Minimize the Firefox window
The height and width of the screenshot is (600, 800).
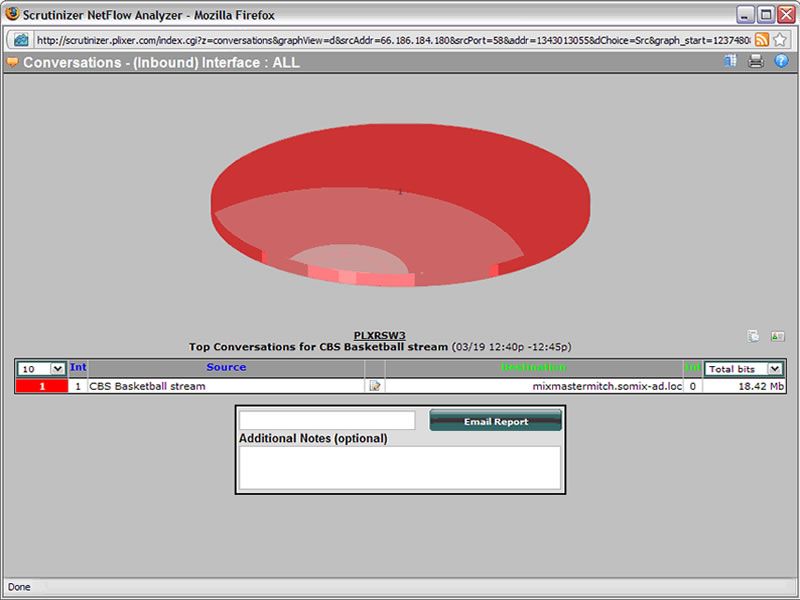745,14
